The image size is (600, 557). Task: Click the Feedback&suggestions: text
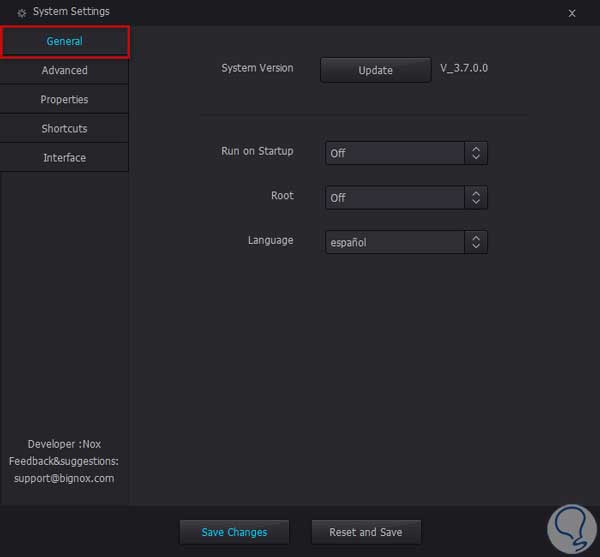64,461
